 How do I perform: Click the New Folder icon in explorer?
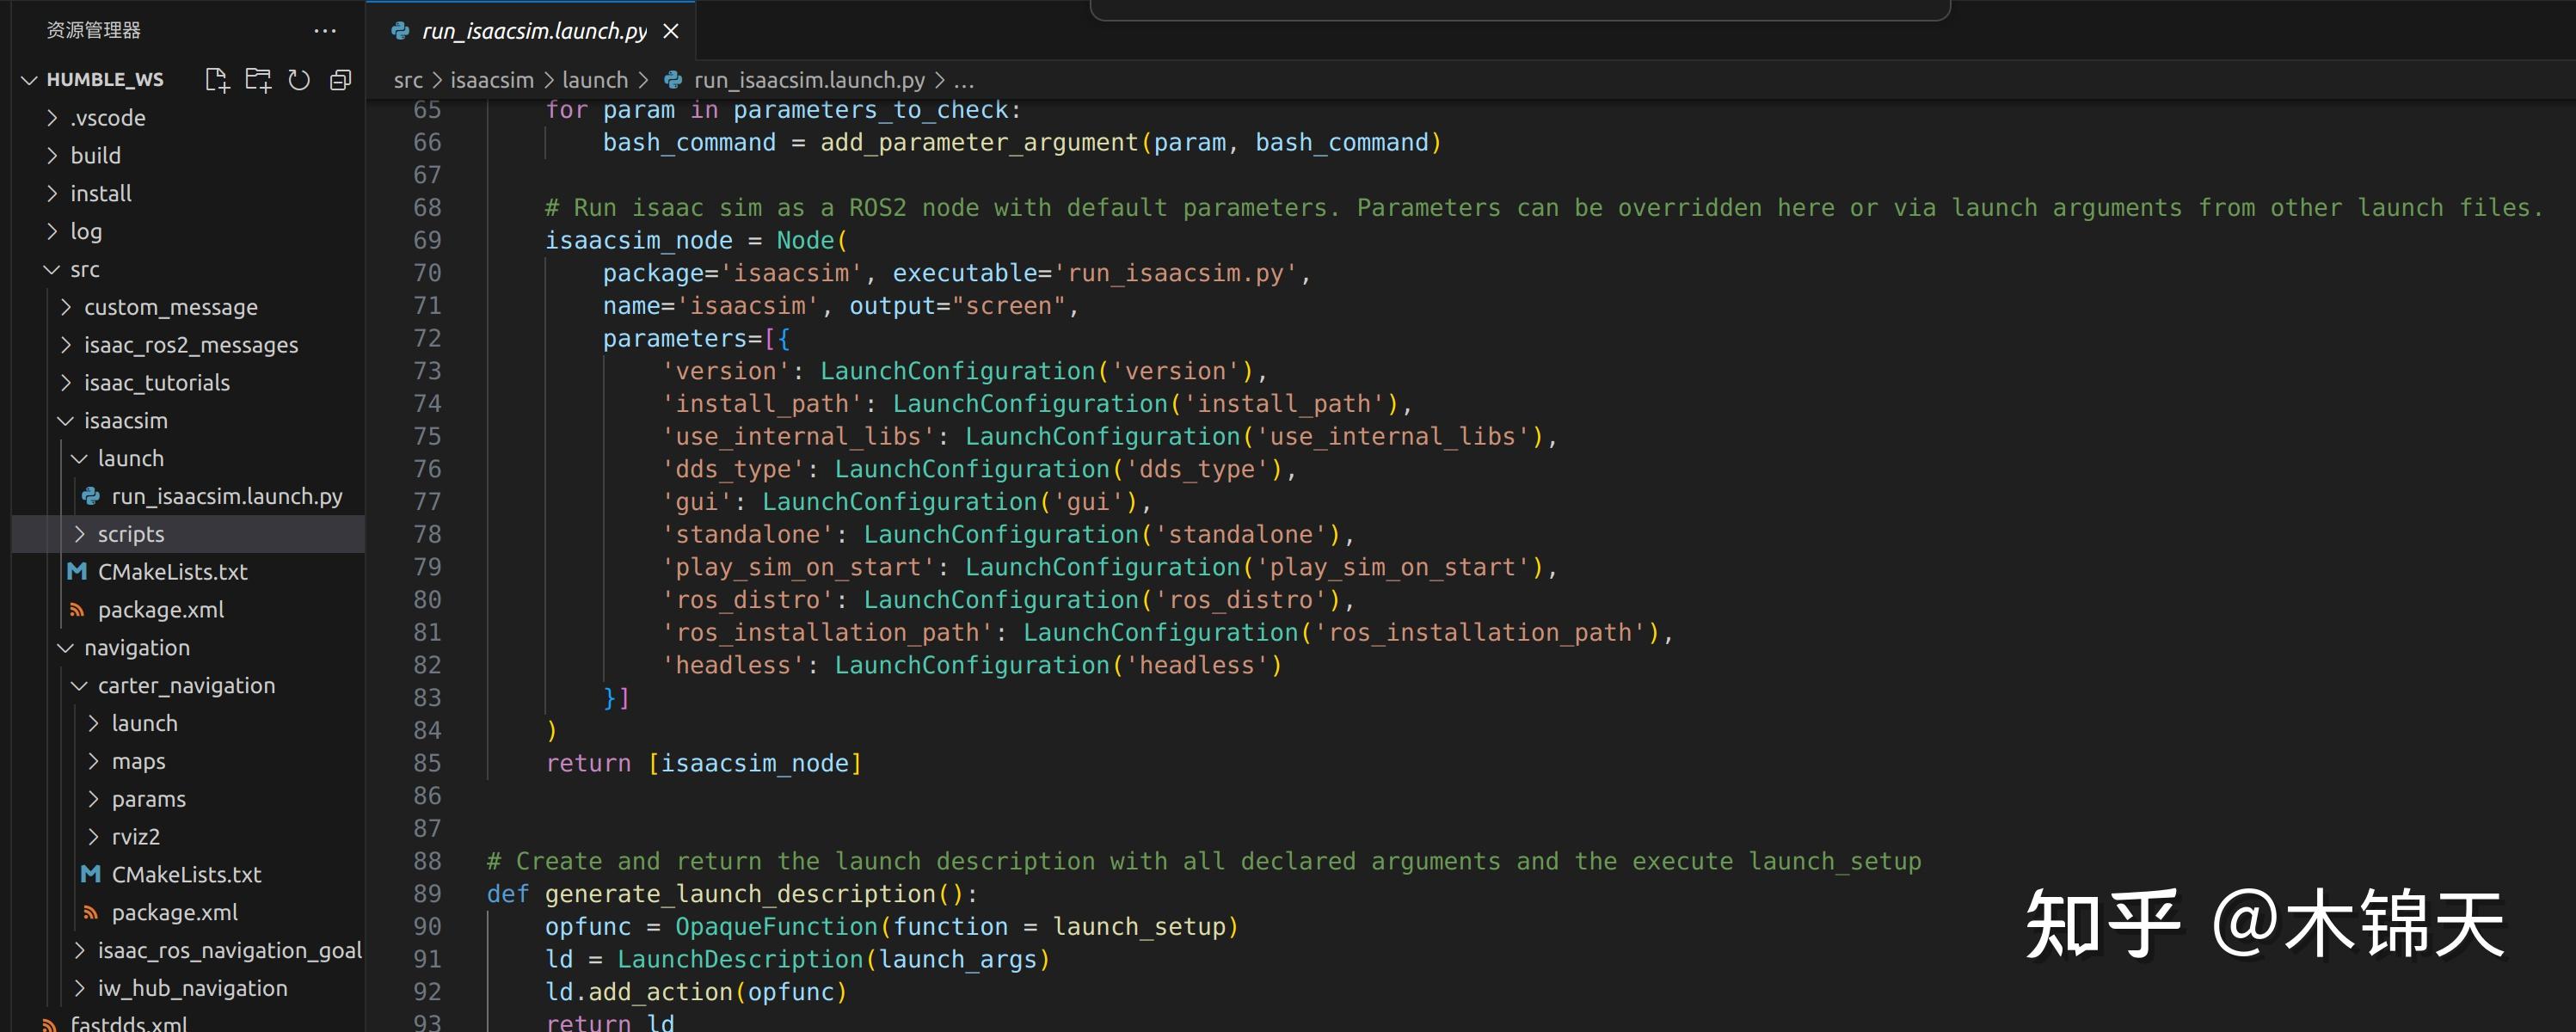click(x=258, y=80)
